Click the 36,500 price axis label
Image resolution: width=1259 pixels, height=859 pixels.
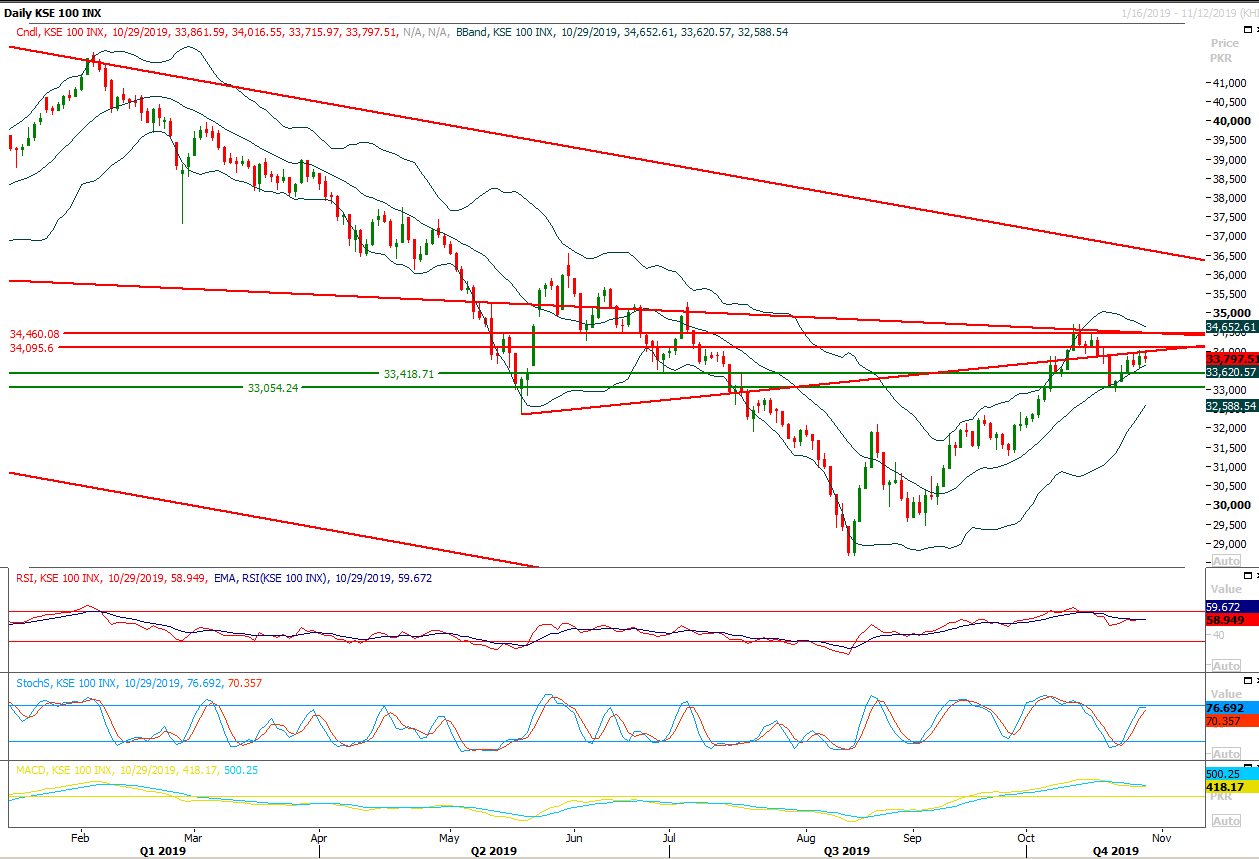(1228, 256)
